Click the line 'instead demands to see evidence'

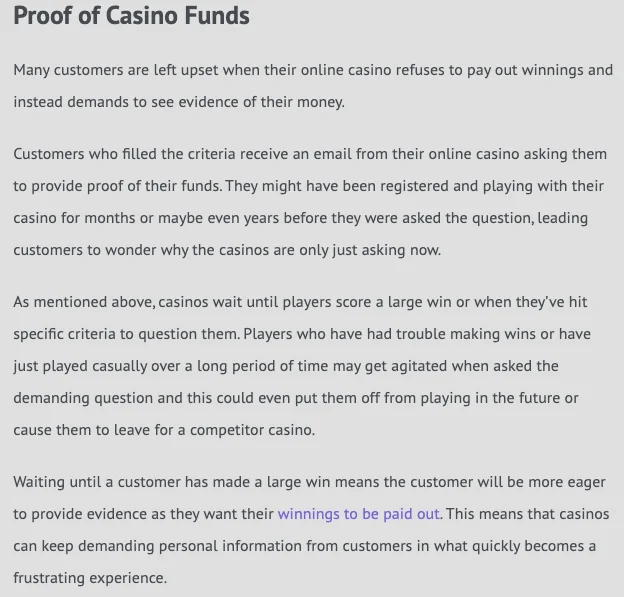click(179, 102)
